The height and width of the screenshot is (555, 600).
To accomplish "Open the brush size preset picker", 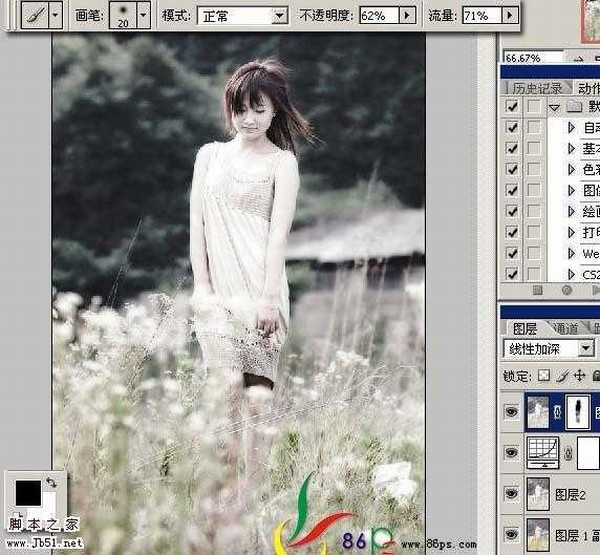I will click(x=144, y=15).
